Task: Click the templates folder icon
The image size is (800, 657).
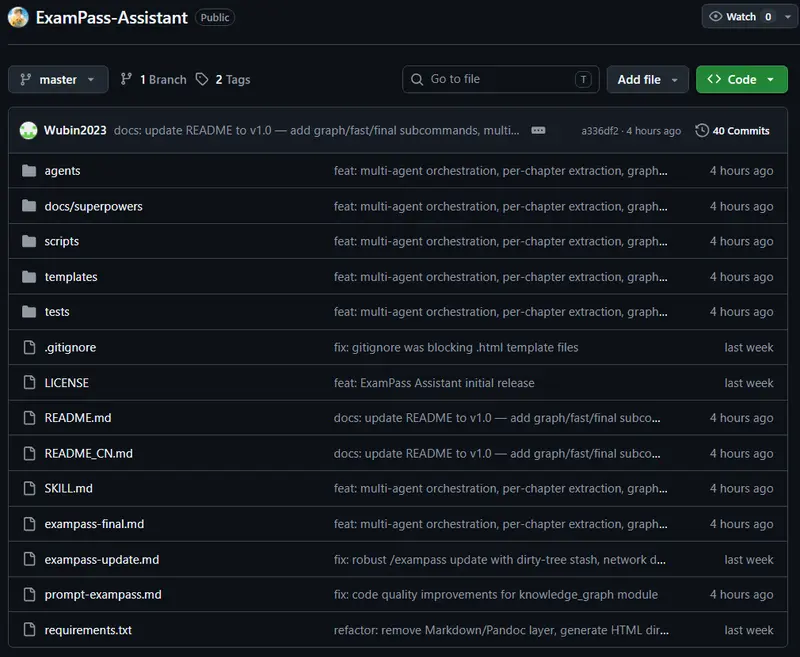Action: [x=29, y=276]
